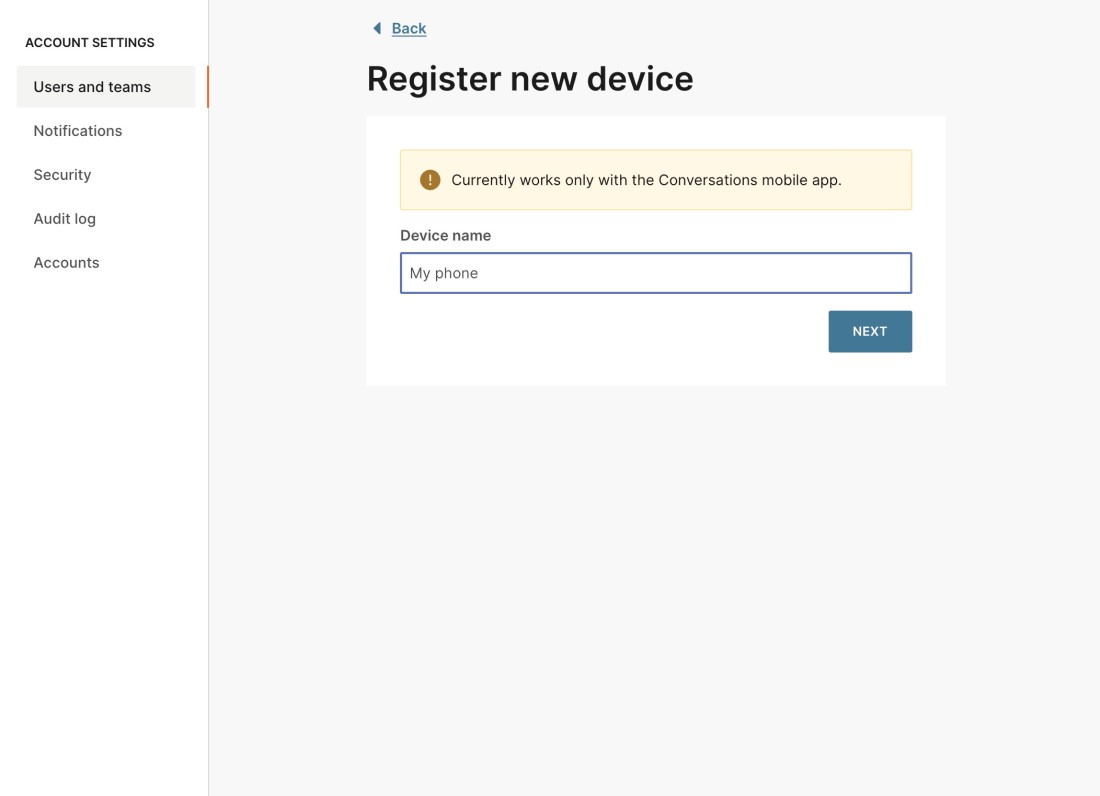
Task: Click the orange warning exclamation icon
Action: point(430,180)
